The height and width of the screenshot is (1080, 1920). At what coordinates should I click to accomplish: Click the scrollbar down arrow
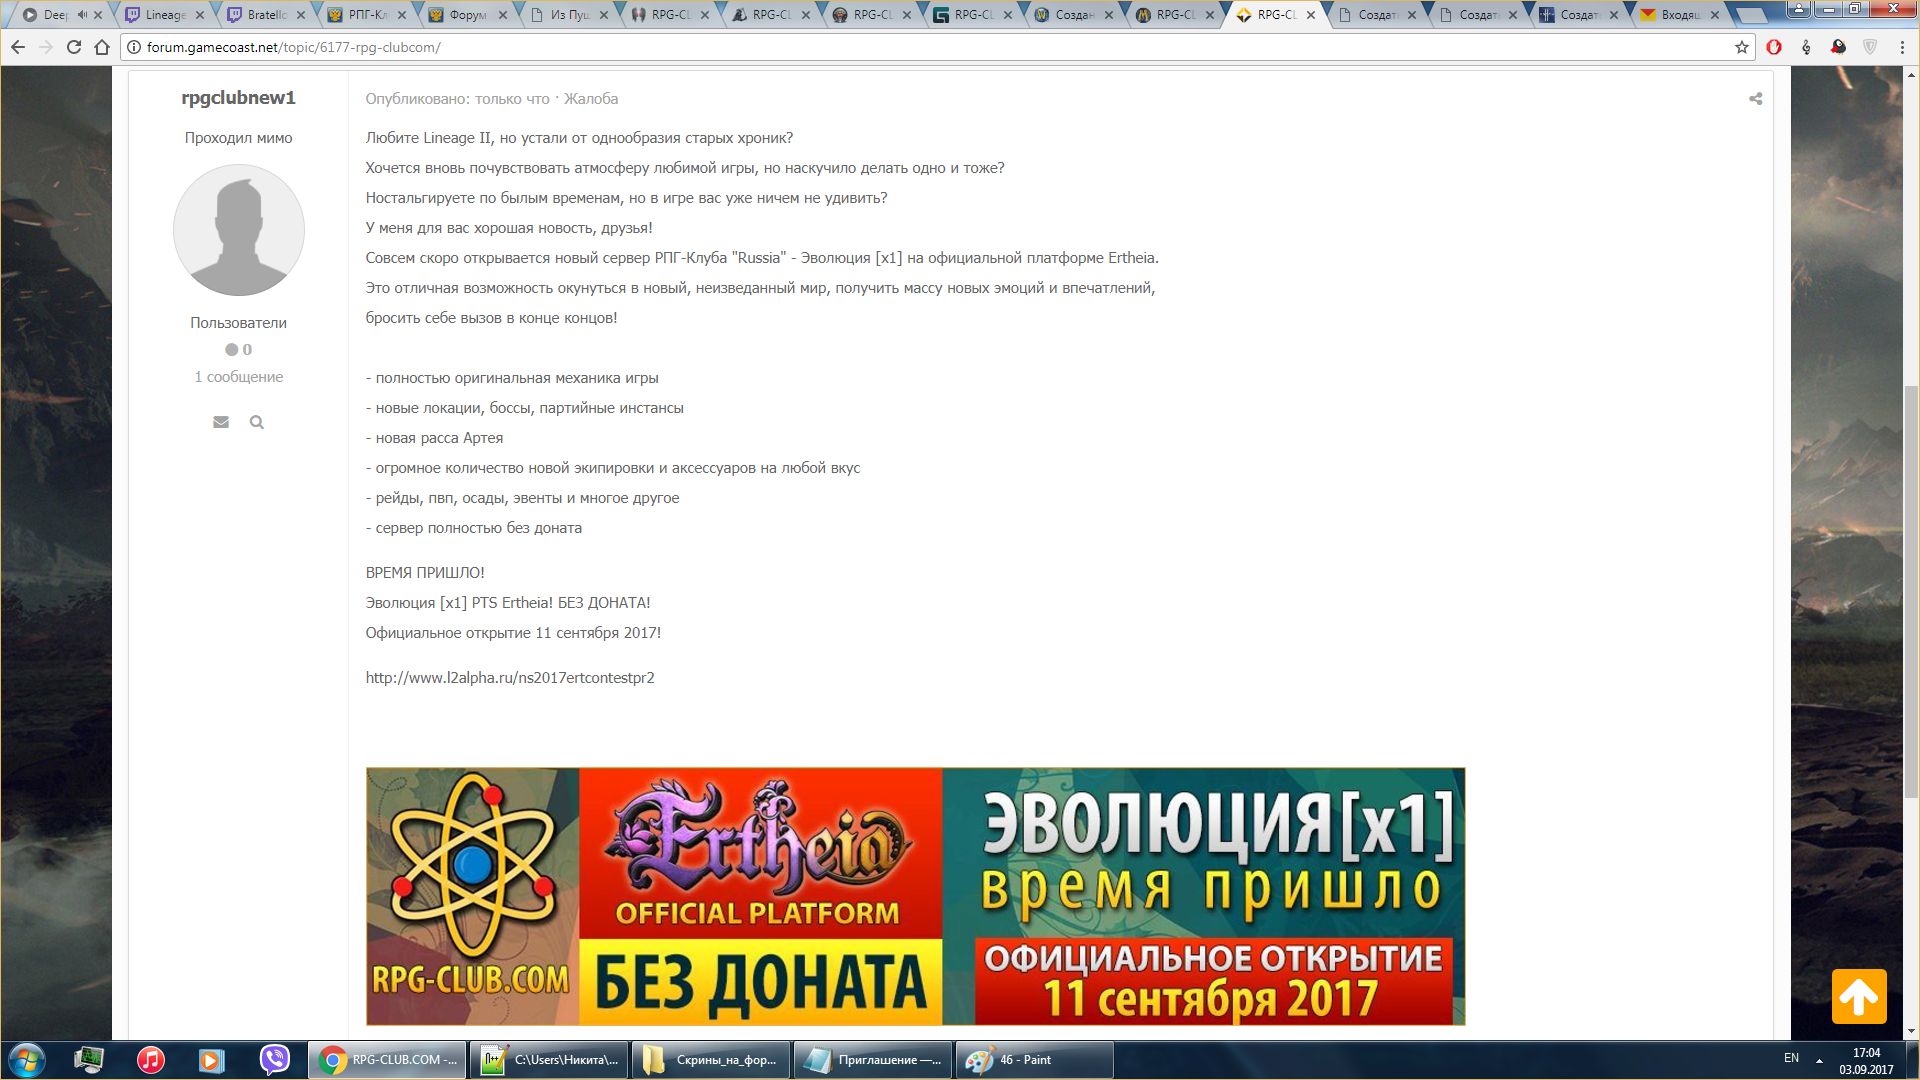point(1911,1031)
